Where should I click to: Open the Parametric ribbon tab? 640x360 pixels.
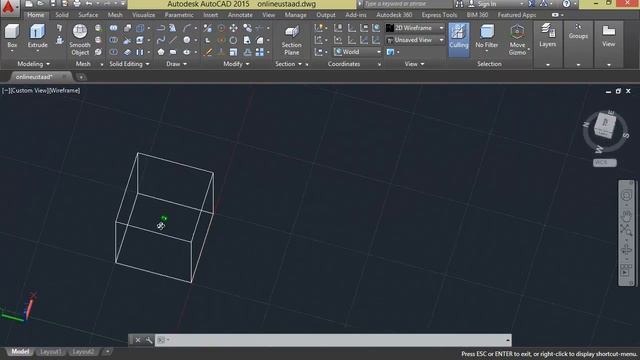coord(179,15)
